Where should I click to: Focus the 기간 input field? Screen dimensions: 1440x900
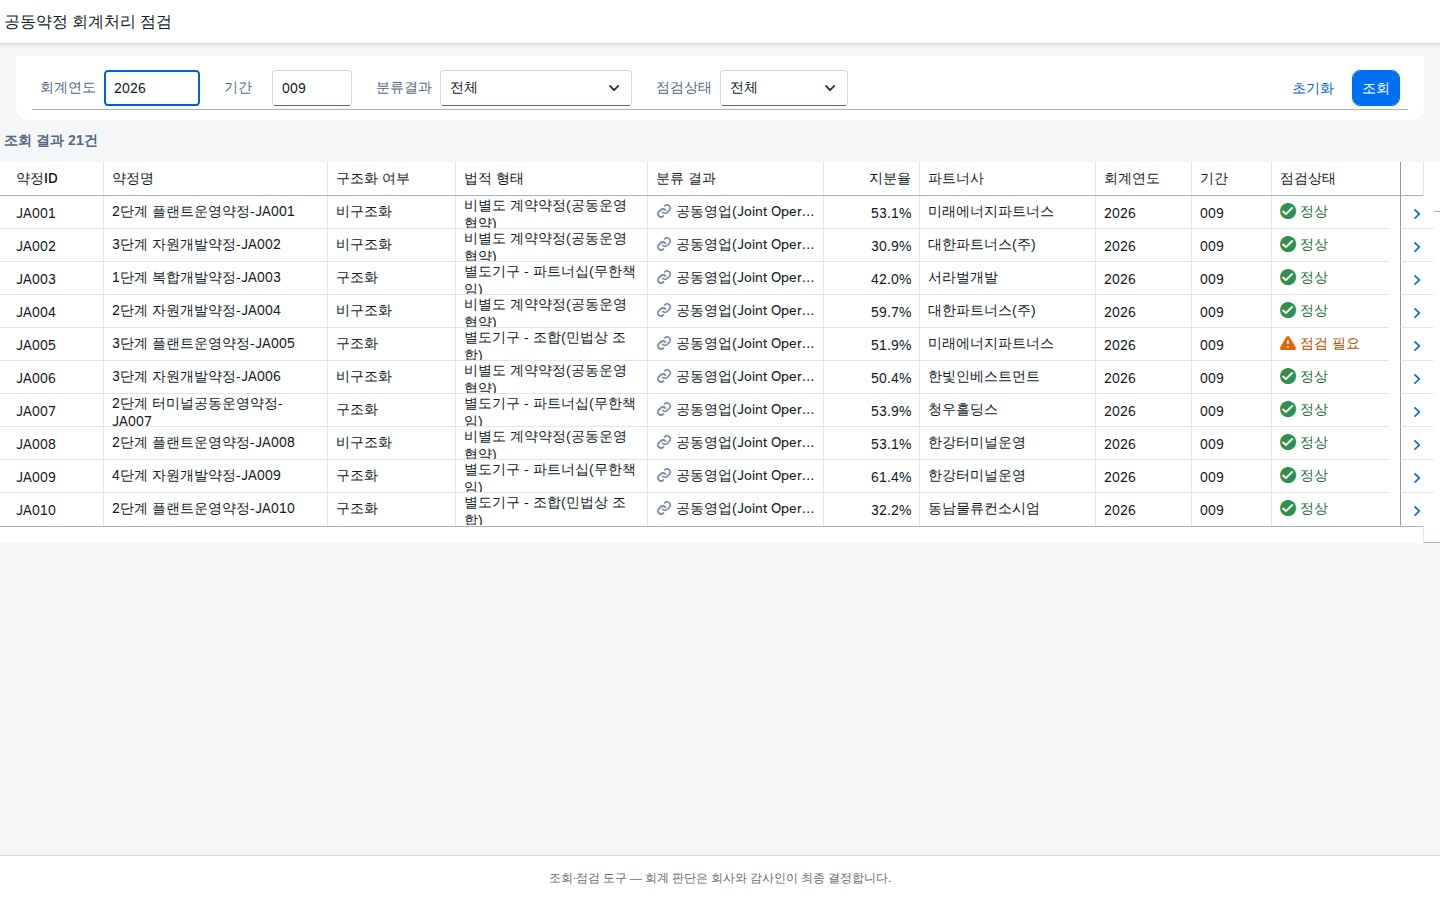(x=312, y=88)
